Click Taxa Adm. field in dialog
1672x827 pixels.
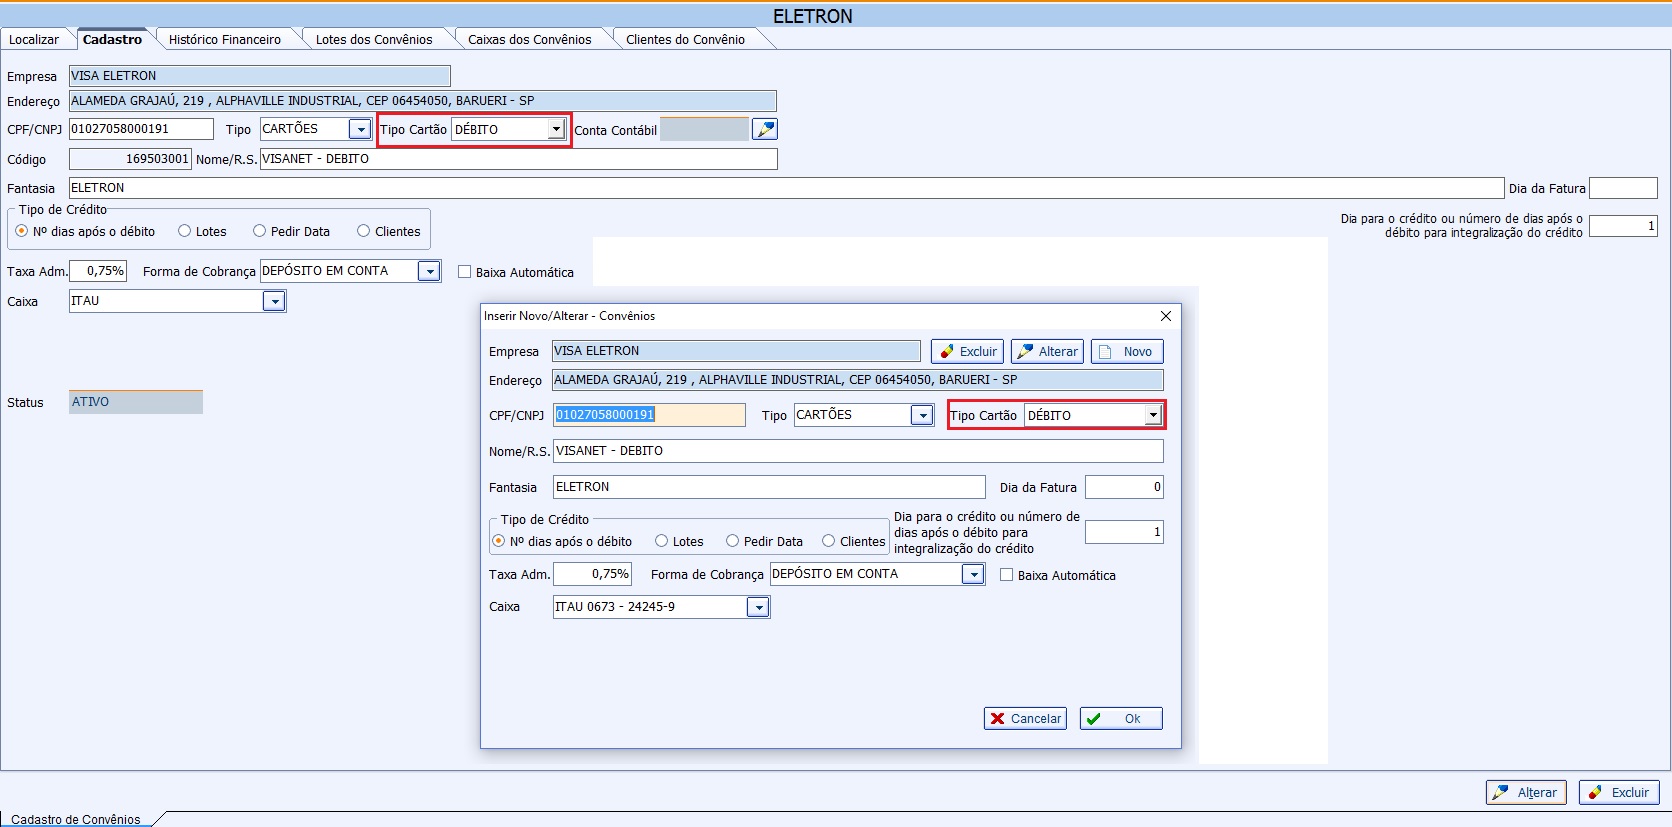(x=592, y=574)
